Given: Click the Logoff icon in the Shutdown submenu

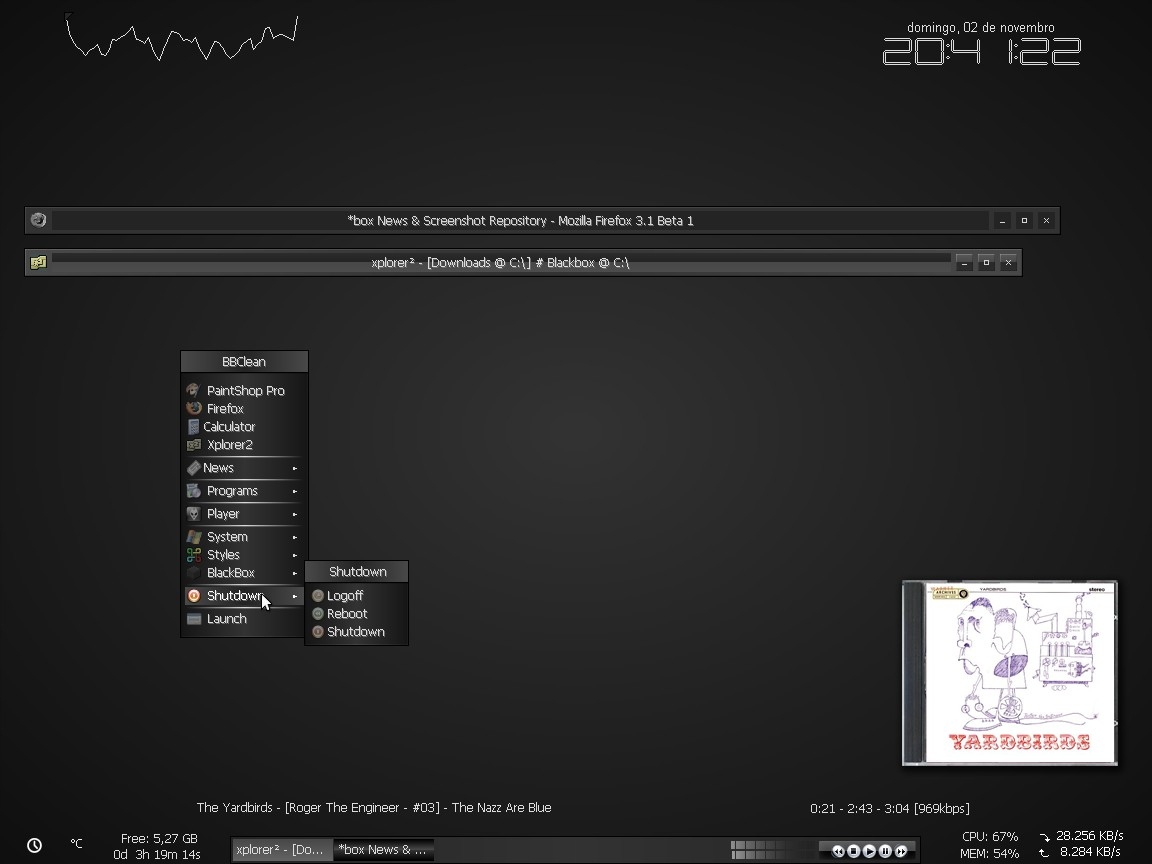Looking at the screenshot, I should (318, 596).
